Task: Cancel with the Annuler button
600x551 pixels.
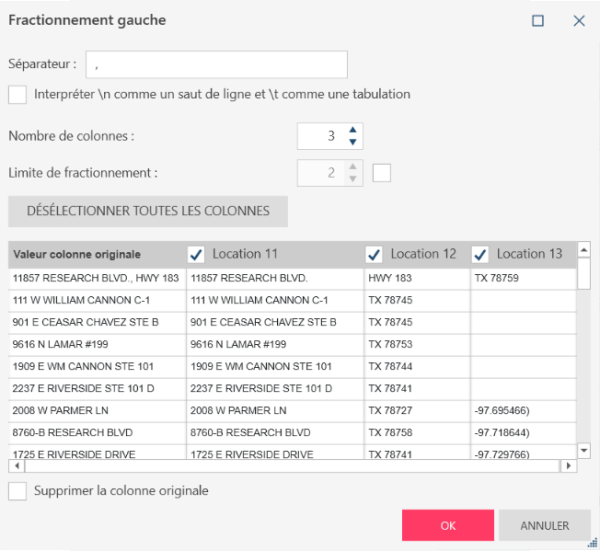Action: (544, 525)
